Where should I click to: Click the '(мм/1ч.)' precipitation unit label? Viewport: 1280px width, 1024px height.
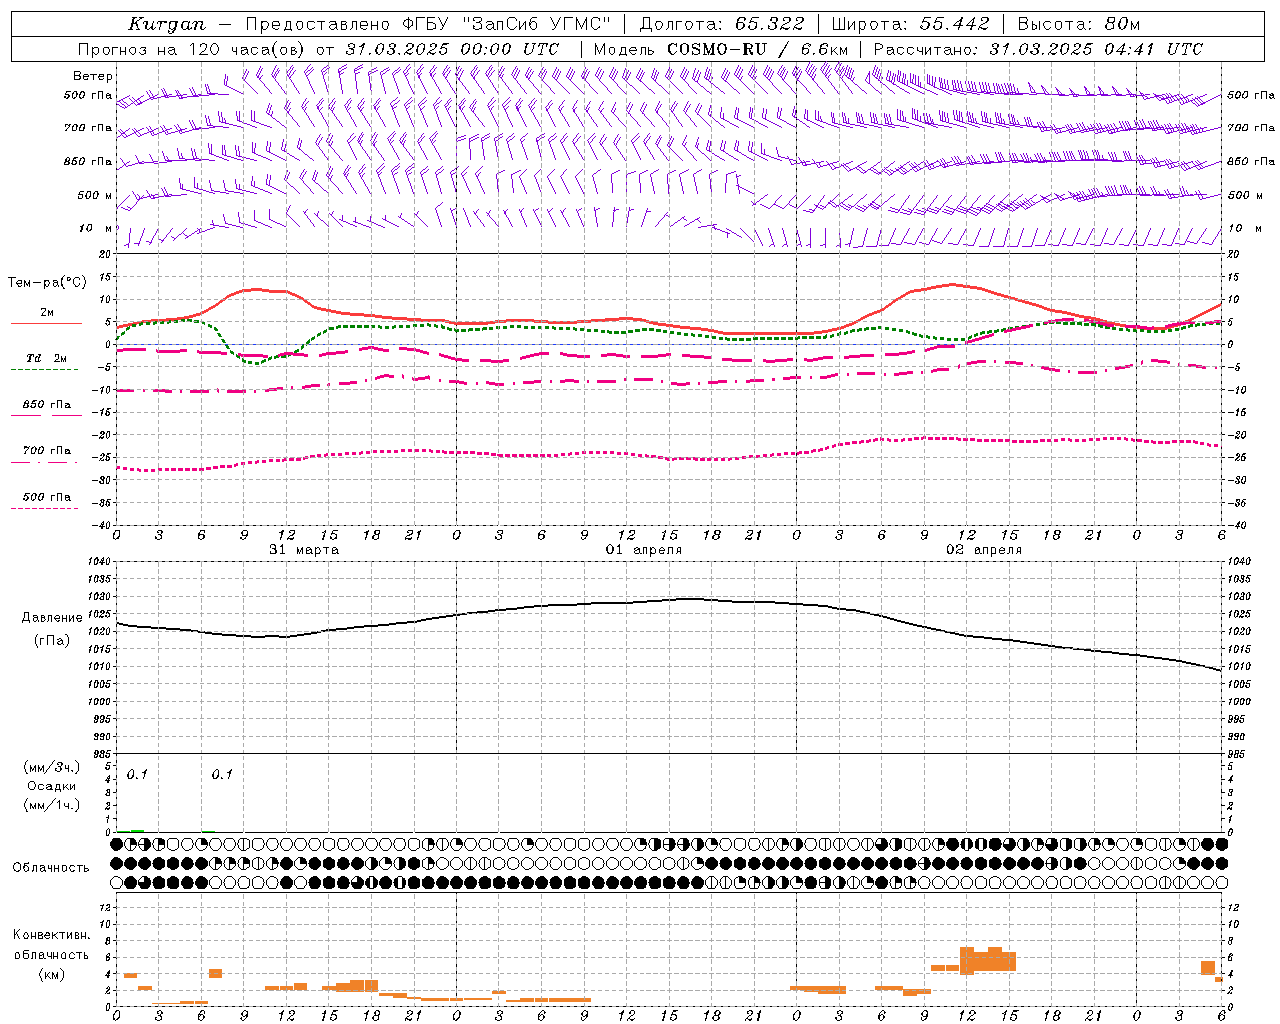(x=52, y=805)
